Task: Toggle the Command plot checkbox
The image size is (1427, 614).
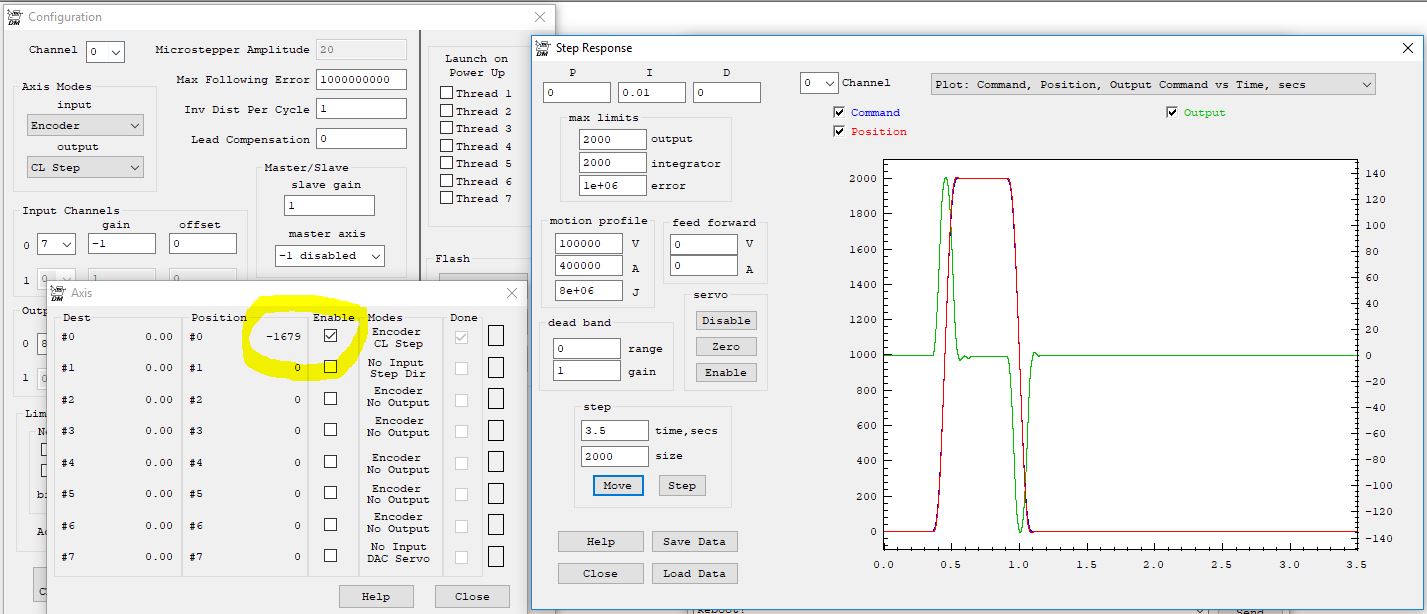Action: [839, 113]
